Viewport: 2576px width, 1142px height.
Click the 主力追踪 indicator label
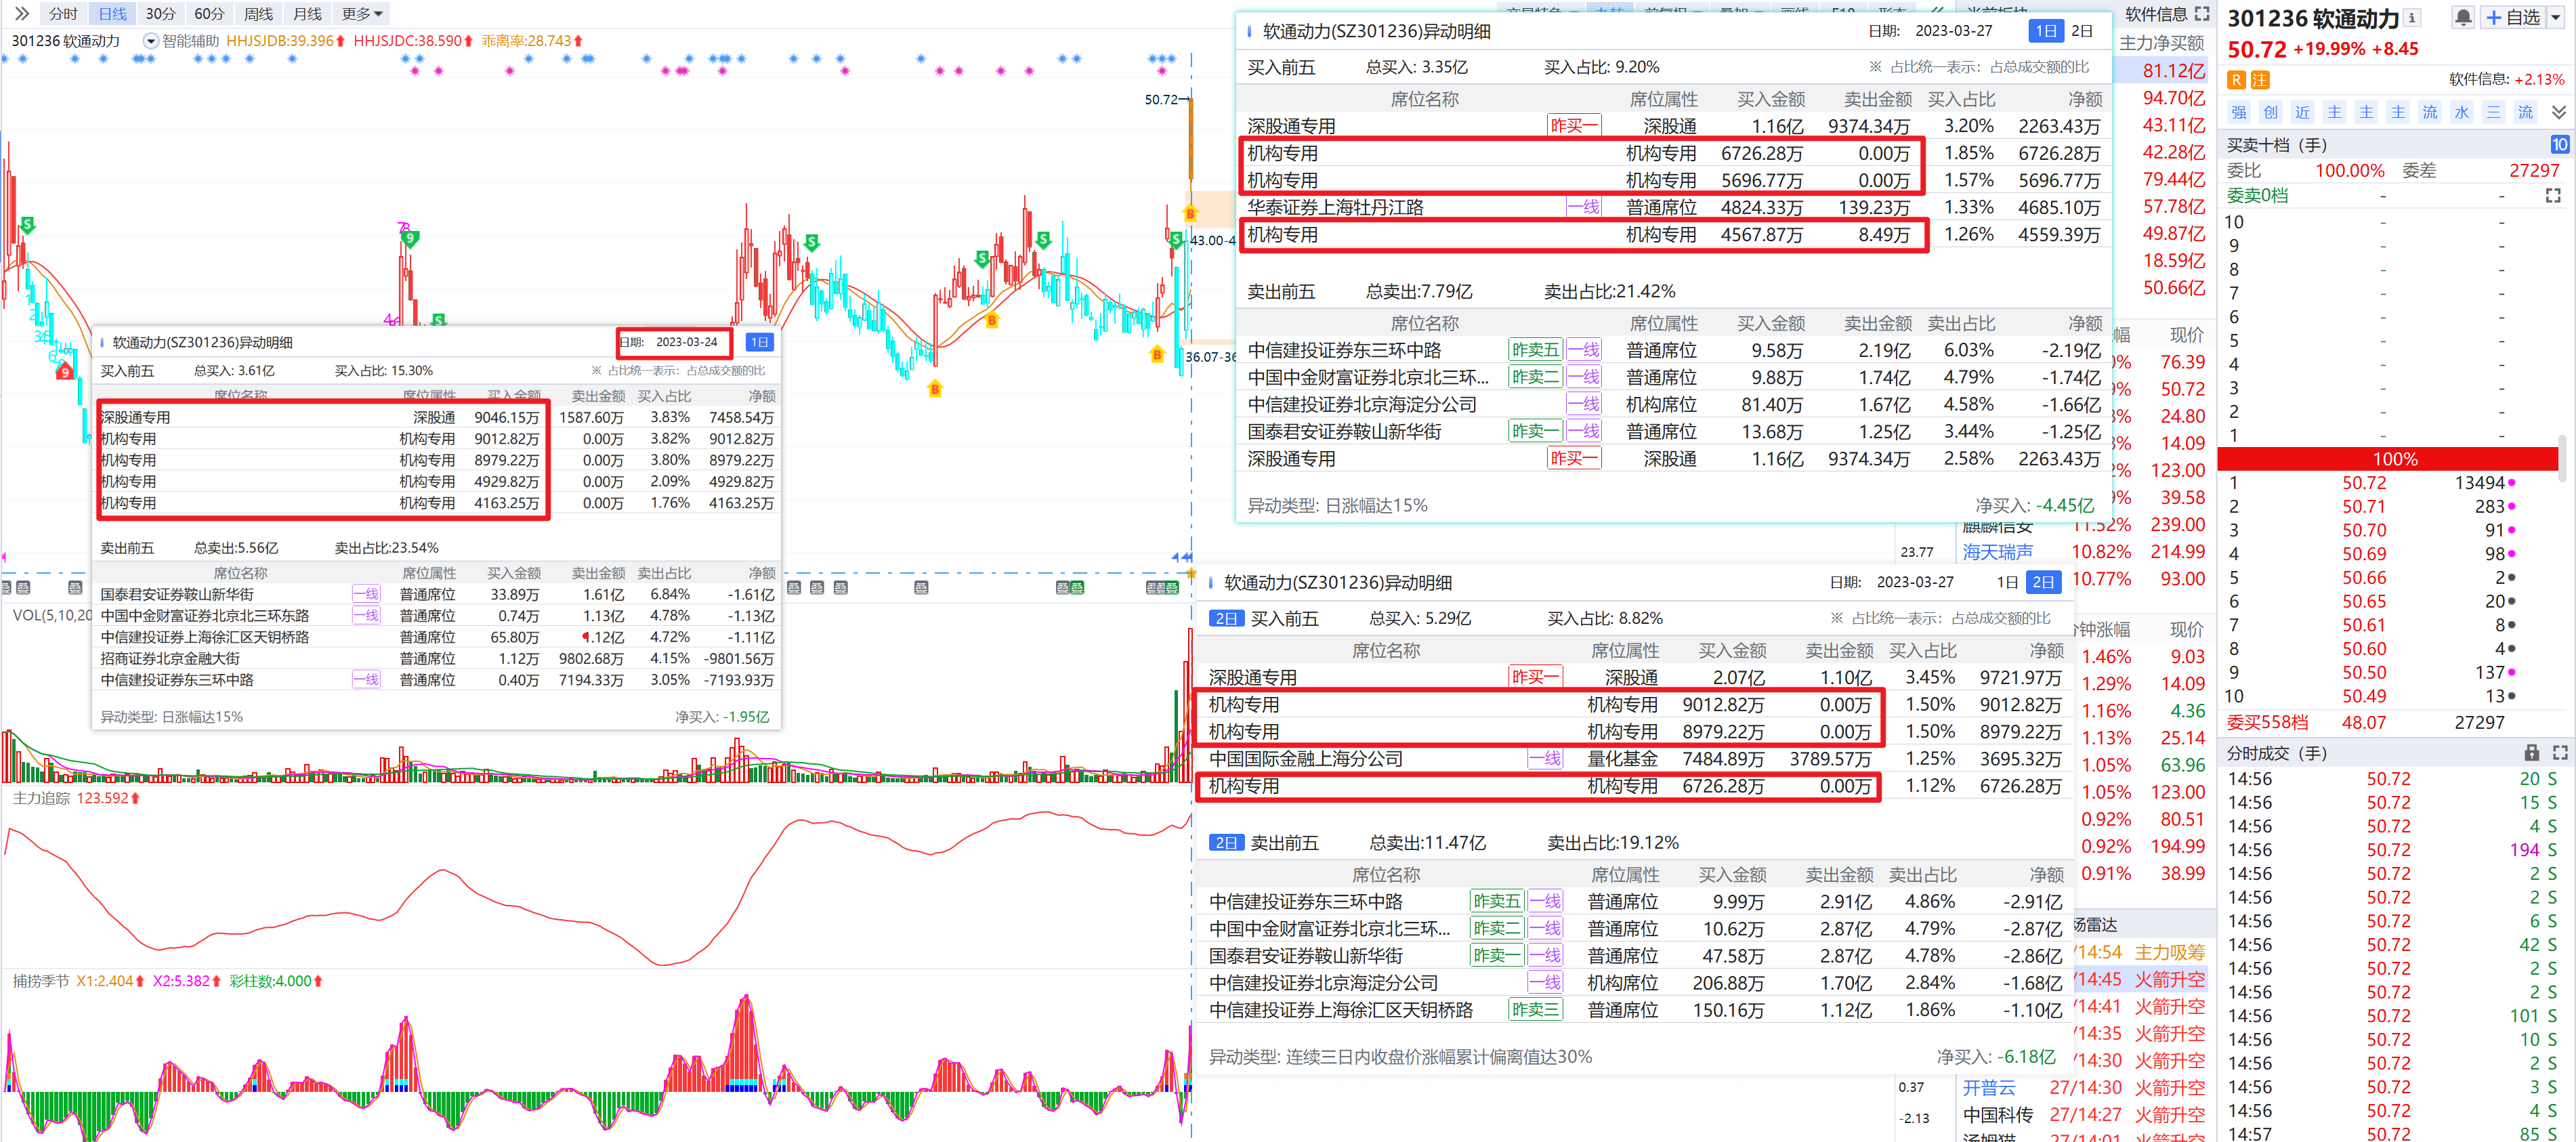pos(41,798)
